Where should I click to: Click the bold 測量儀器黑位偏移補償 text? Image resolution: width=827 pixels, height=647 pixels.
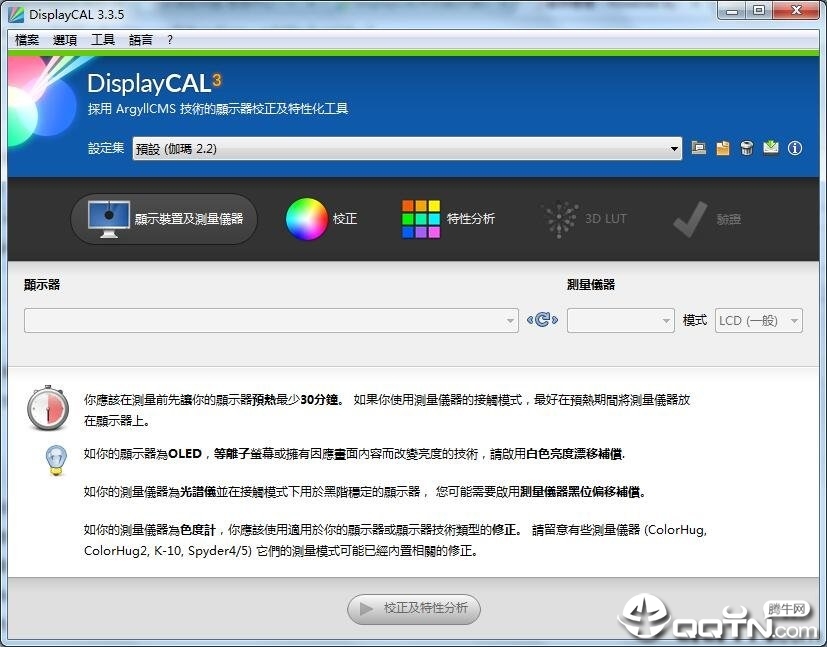pos(582,492)
